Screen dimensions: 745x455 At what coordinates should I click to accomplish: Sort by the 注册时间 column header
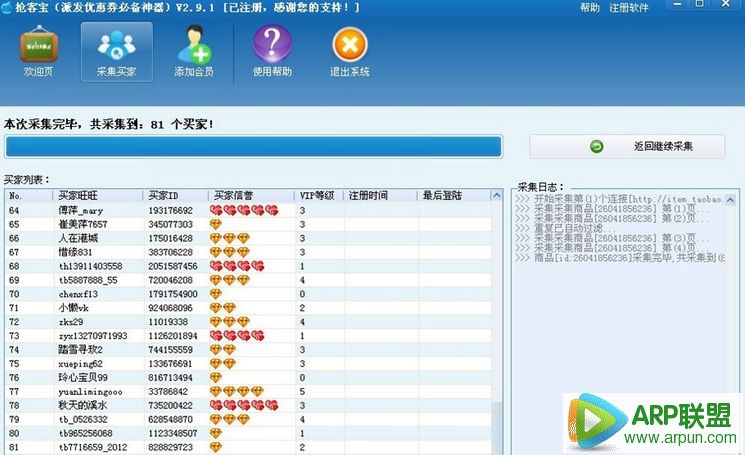click(x=380, y=195)
